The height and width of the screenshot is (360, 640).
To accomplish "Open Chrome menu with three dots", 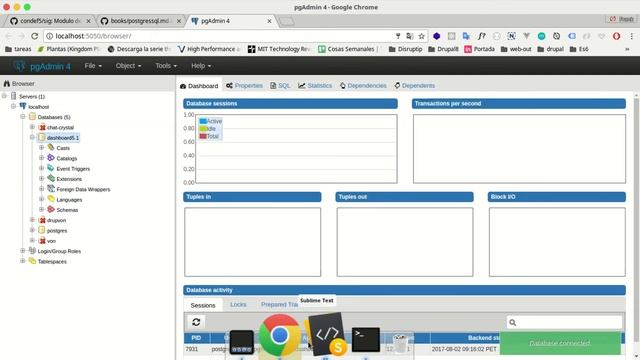I will point(631,36).
